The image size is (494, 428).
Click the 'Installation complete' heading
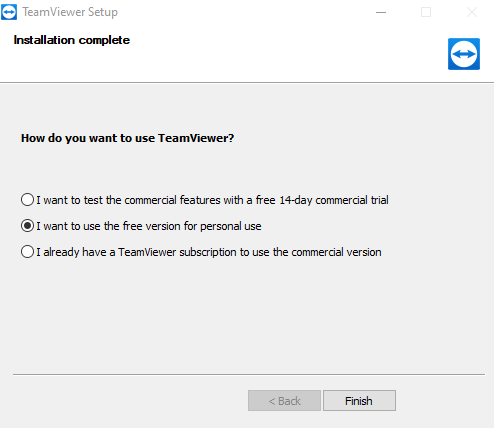point(72,40)
